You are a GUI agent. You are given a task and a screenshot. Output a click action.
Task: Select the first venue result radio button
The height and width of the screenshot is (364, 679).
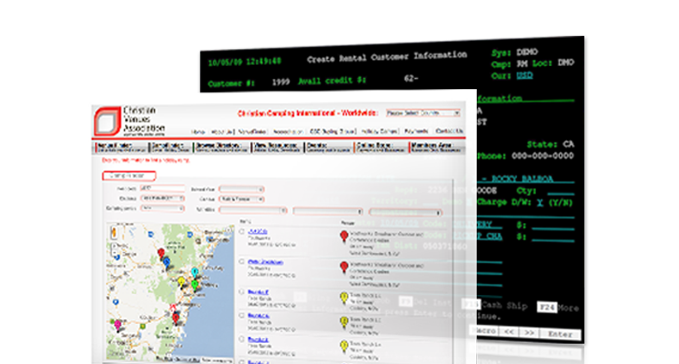[x=242, y=232]
